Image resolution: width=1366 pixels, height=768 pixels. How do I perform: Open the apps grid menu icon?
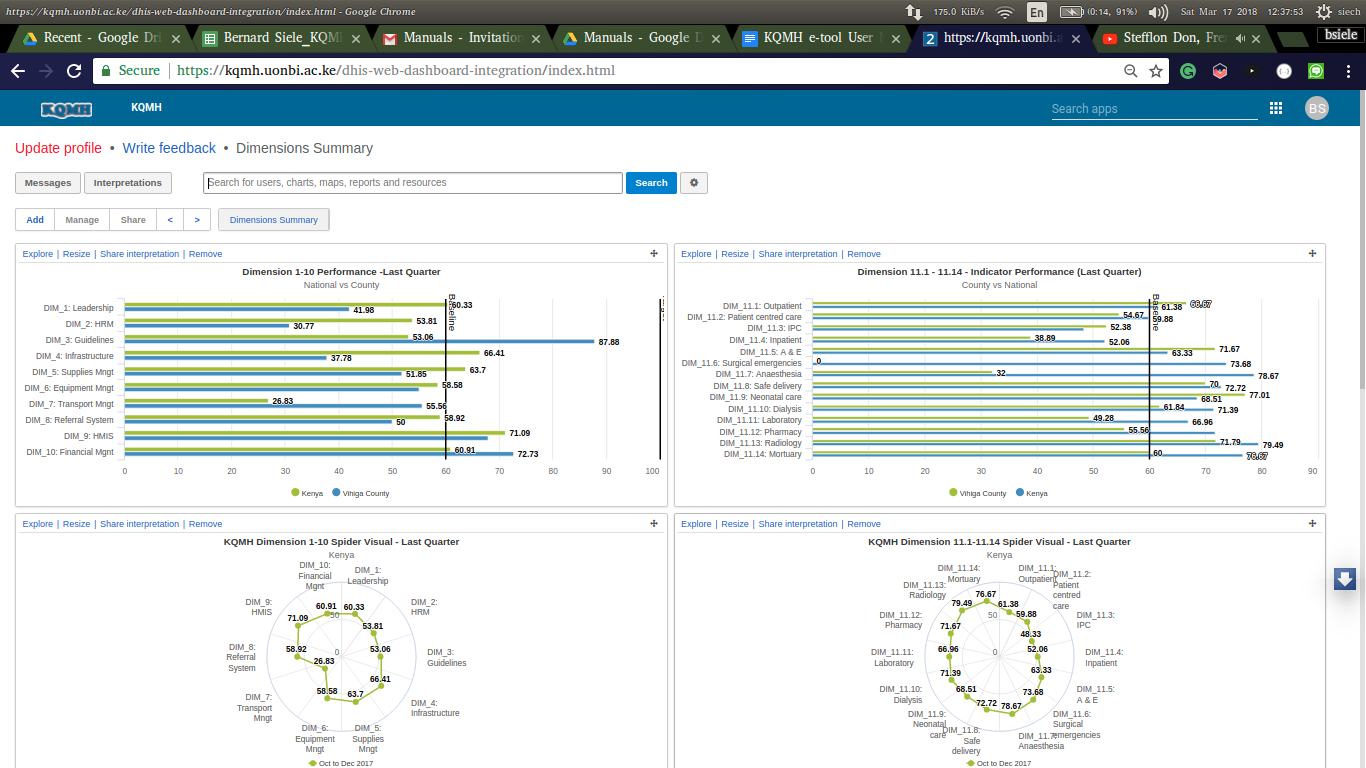click(x=1276, y=108)
